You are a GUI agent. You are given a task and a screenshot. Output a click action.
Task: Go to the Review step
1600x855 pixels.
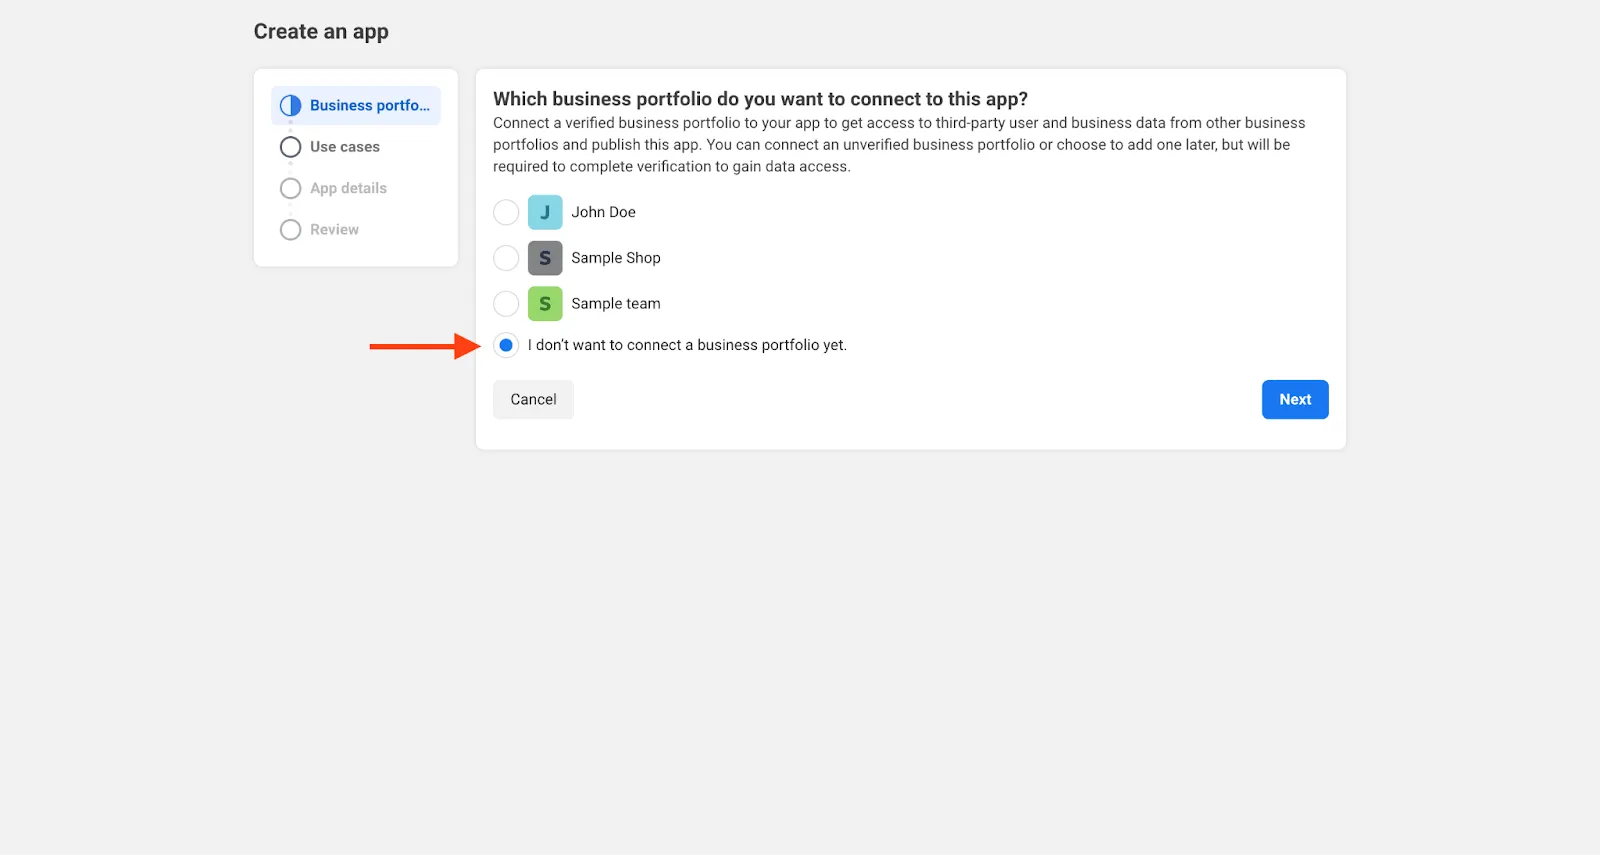click(334, 230)
